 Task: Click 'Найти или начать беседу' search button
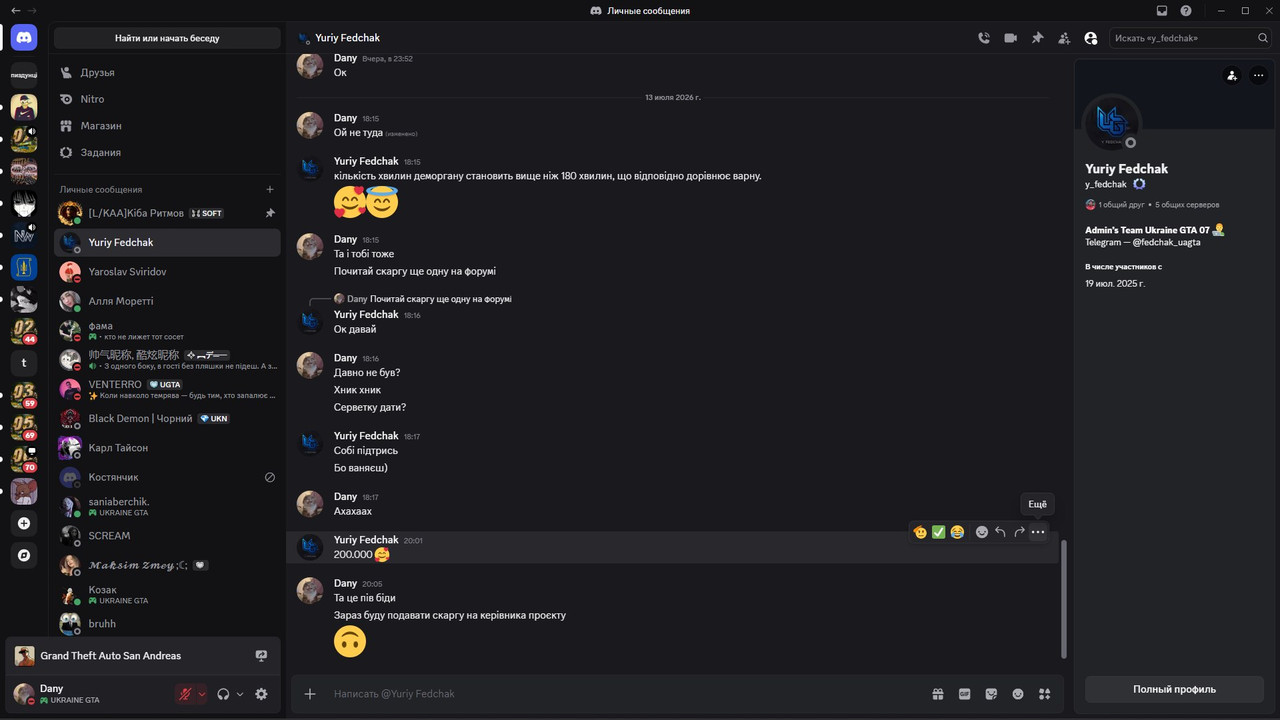167,38
